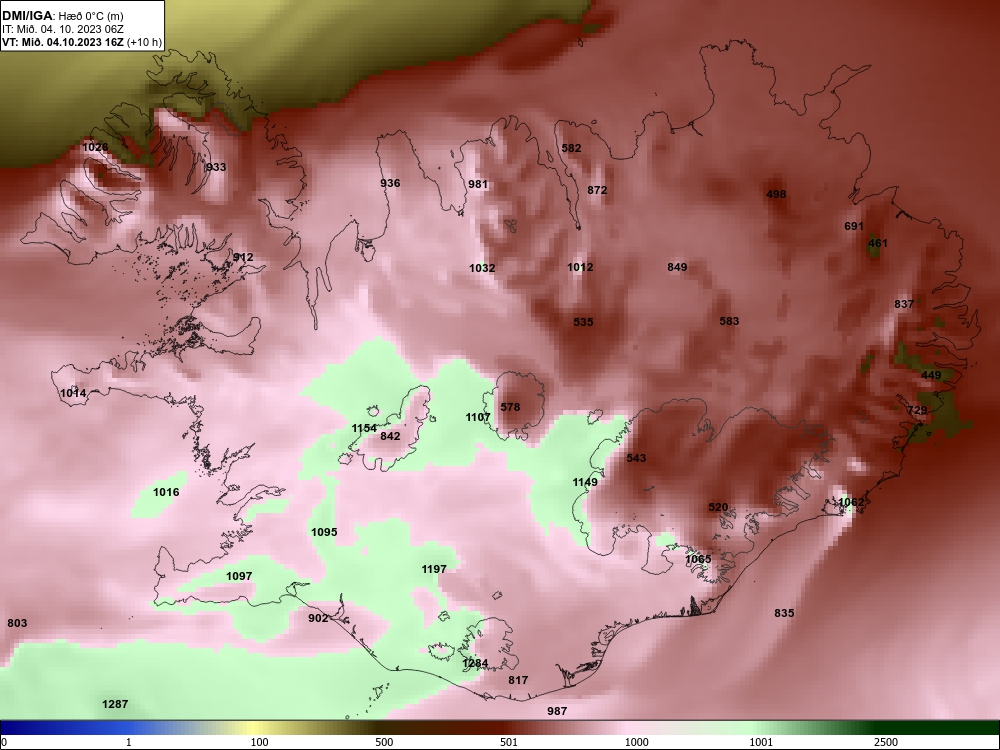Click the map value 1095
1000x750 pixels.
click(x=324, y=533)
